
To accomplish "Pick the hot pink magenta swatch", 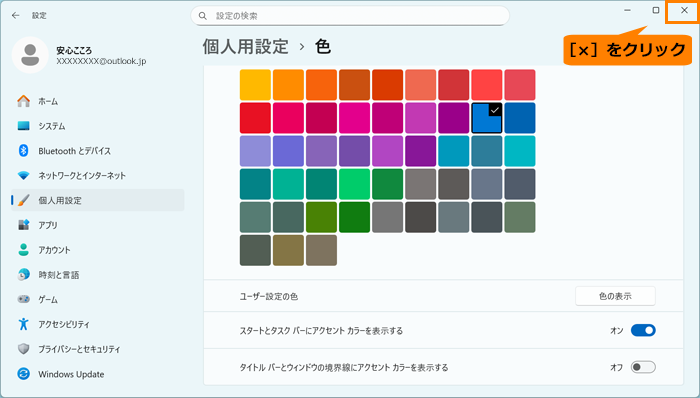I will coord(354,118).
